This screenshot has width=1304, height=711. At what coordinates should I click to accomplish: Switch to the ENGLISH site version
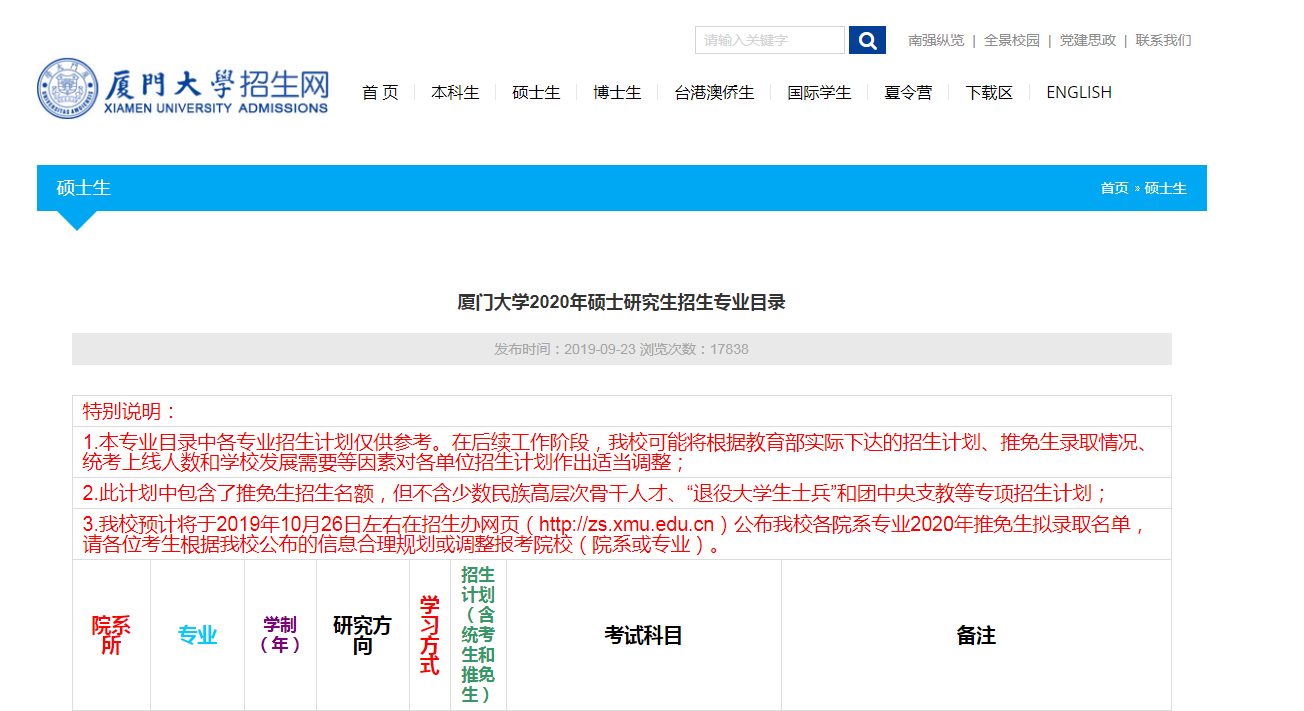tap(1078, 93)
